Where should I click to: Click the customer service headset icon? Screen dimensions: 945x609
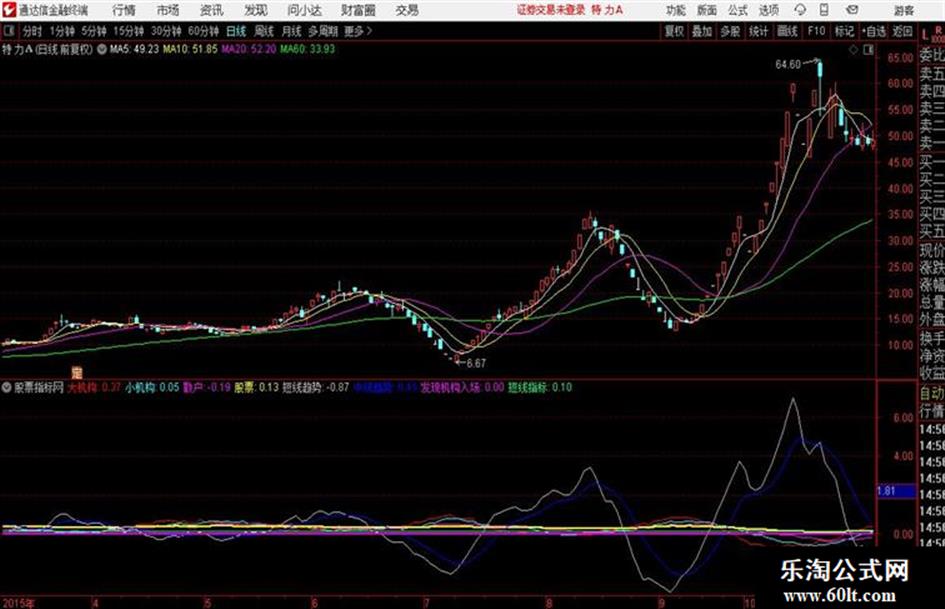(x=800, y=10)
